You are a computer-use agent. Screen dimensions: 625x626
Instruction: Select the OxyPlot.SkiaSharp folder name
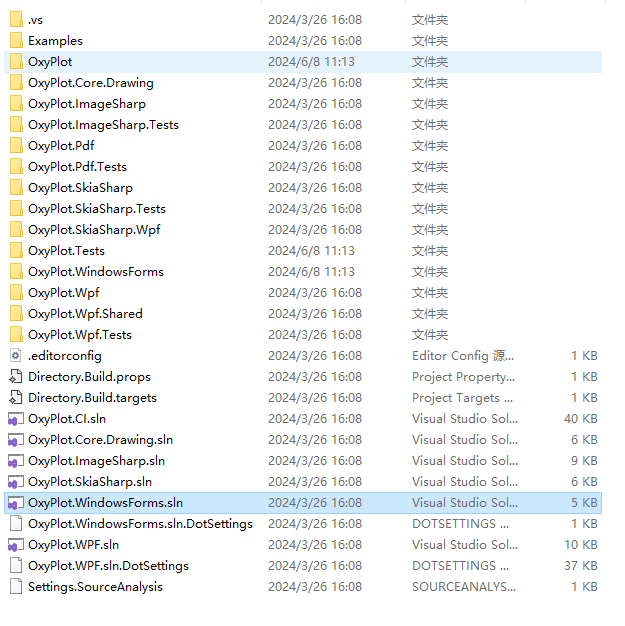coord(80,188)
